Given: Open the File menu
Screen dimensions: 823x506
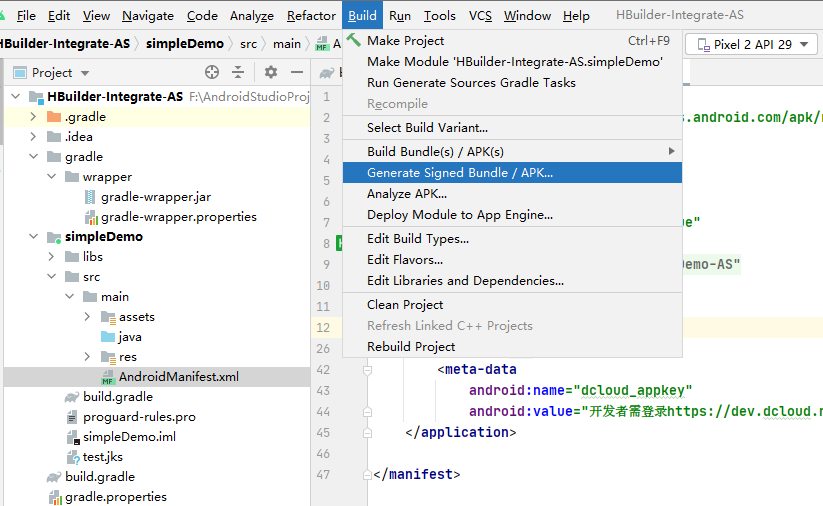Looking at the screenshot, I should point(26,16).
